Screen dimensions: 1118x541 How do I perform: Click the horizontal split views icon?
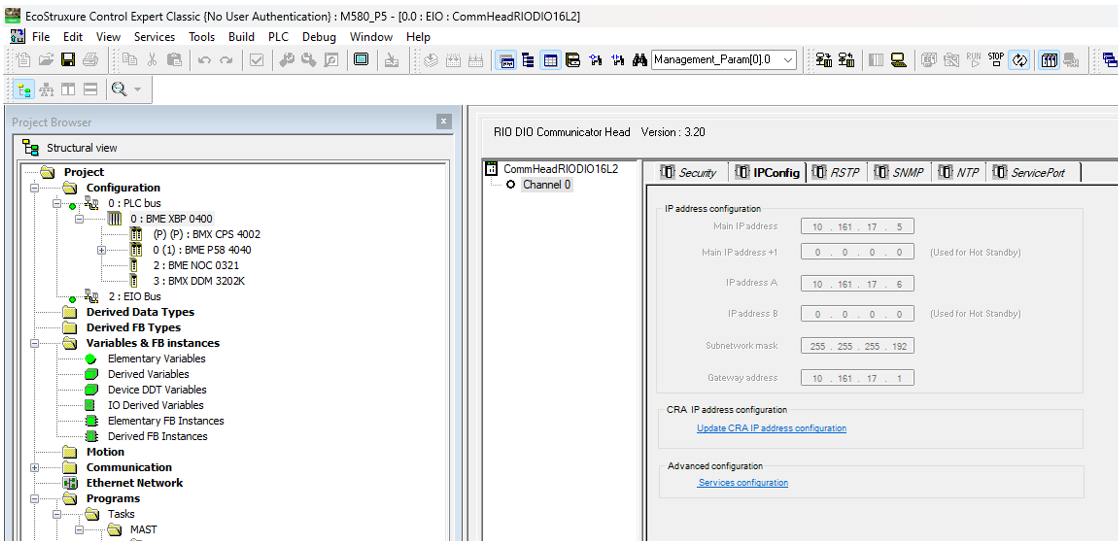(91, 90)
